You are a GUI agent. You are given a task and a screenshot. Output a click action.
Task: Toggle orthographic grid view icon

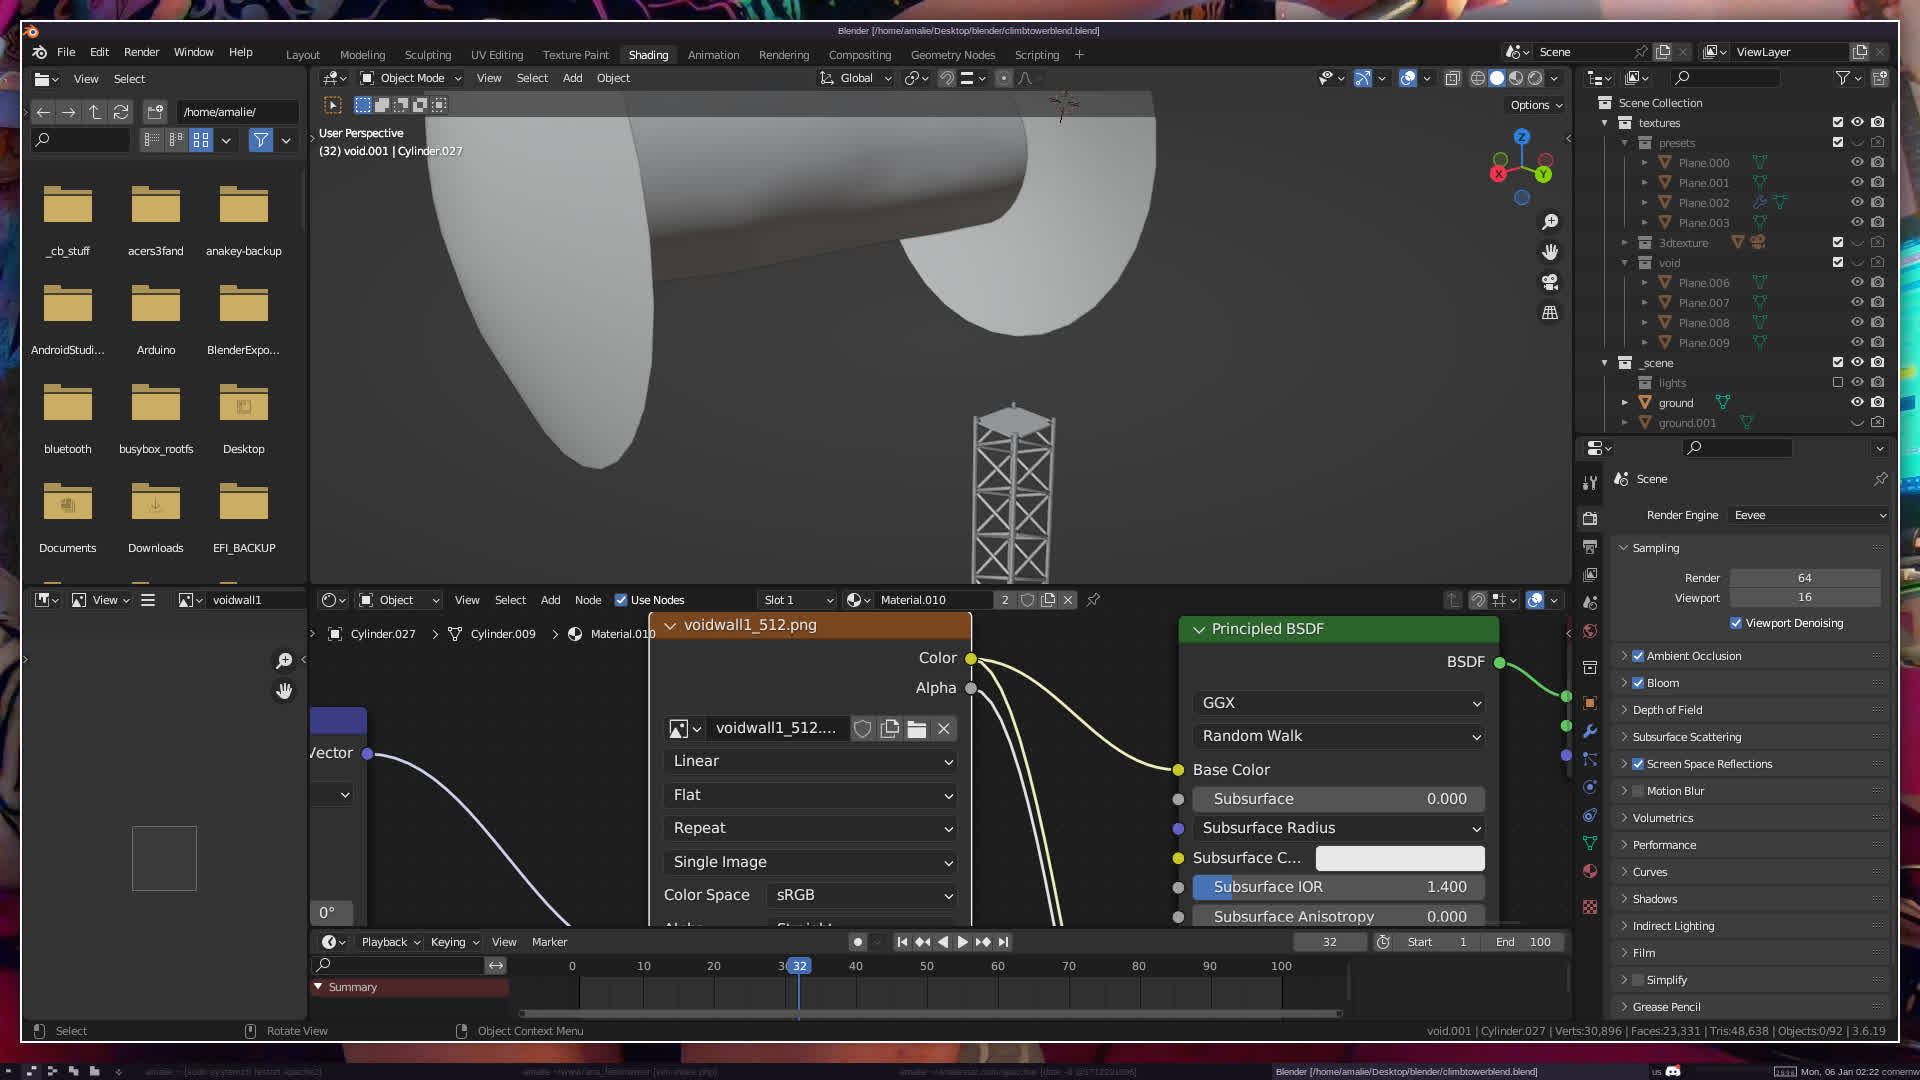[x=1550, y=313]
